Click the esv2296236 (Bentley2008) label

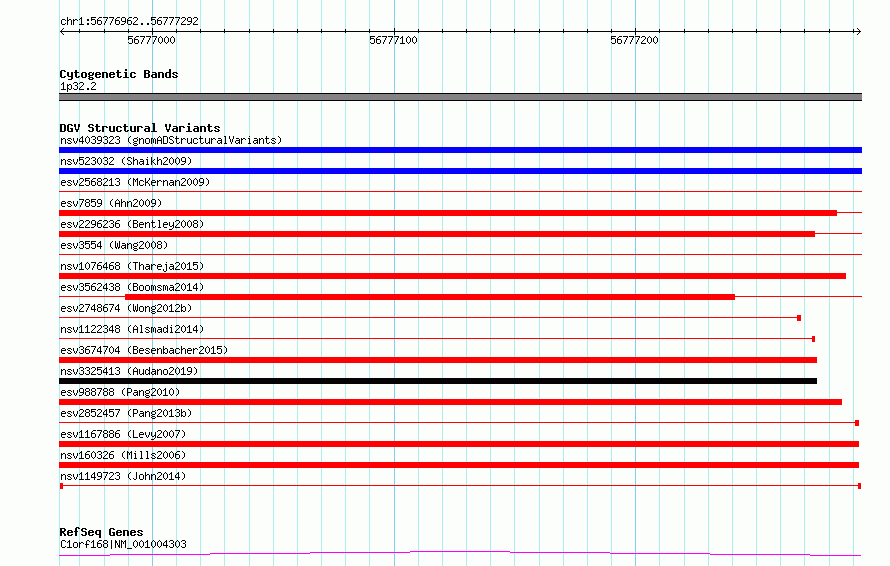point(132,224)
